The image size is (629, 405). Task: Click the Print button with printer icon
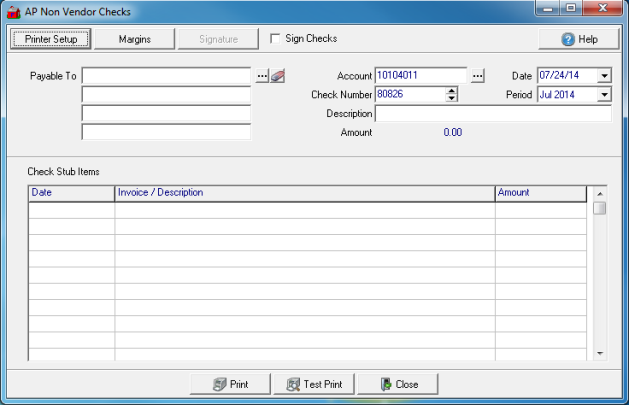pyautogui.click(x=230, y=384)
